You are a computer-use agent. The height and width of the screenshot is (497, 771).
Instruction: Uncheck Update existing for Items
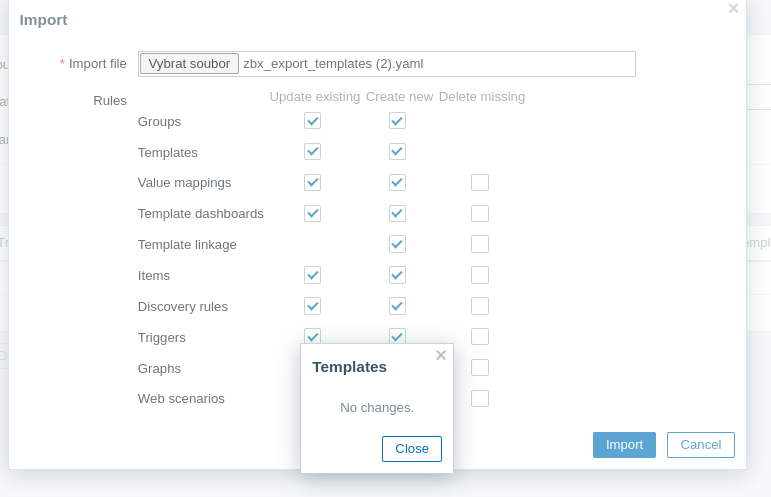point(313,275)
